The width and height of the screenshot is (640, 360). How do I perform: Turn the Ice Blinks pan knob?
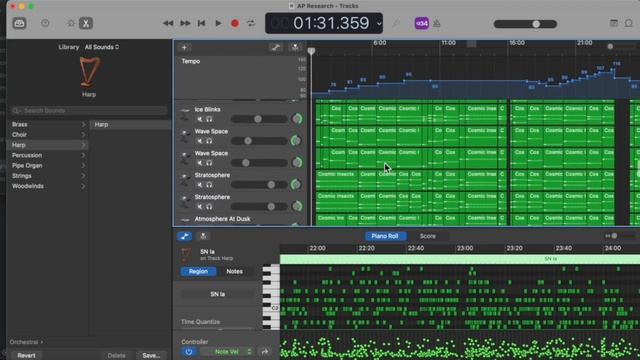[297, 119]
